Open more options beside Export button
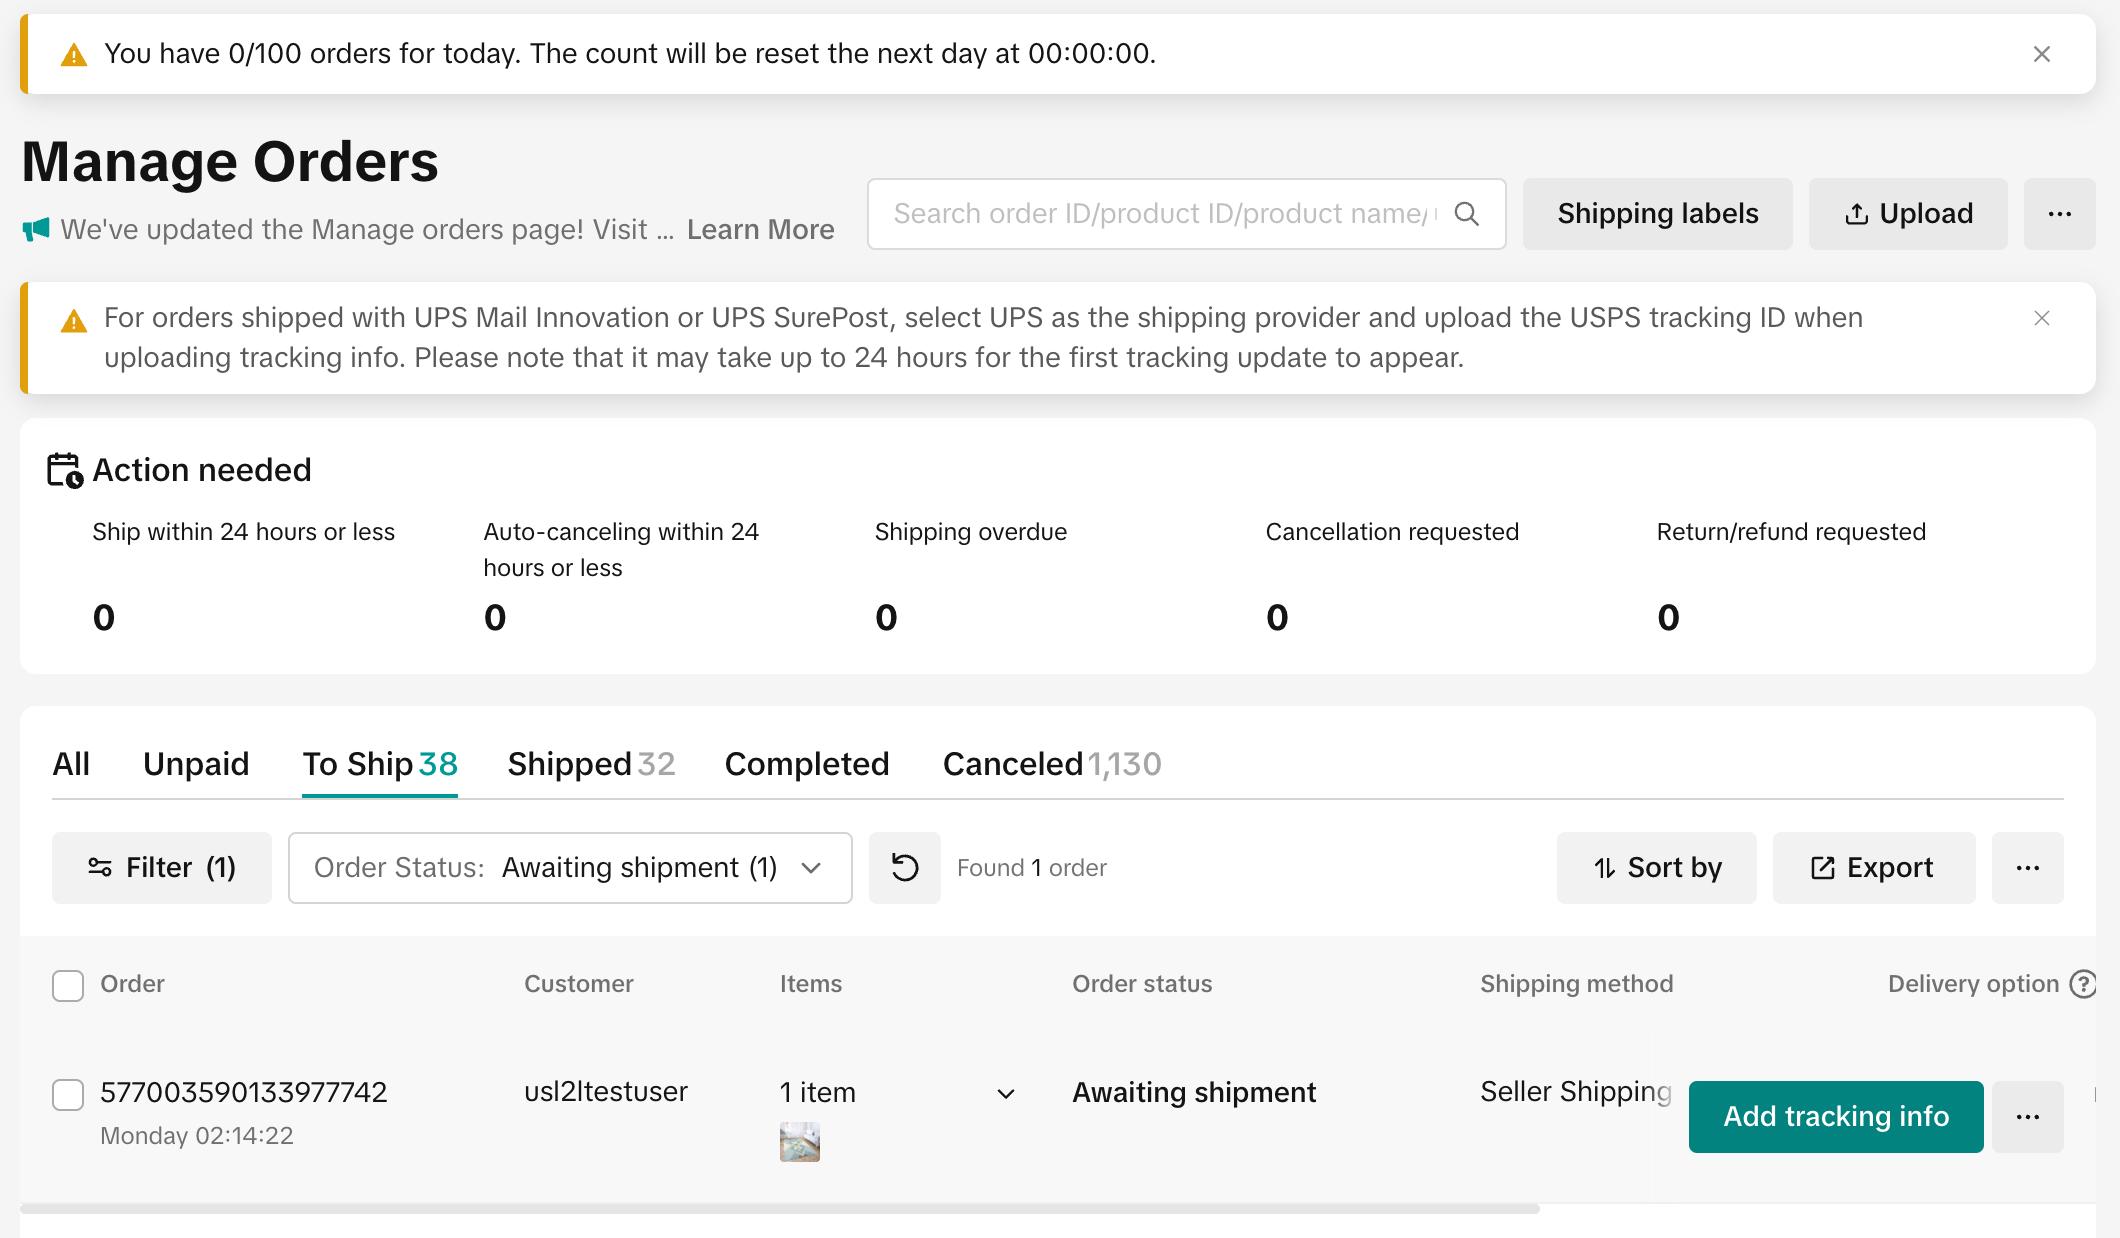This screenshot has width=2120, height=1238. click(x=2027, y=868)
